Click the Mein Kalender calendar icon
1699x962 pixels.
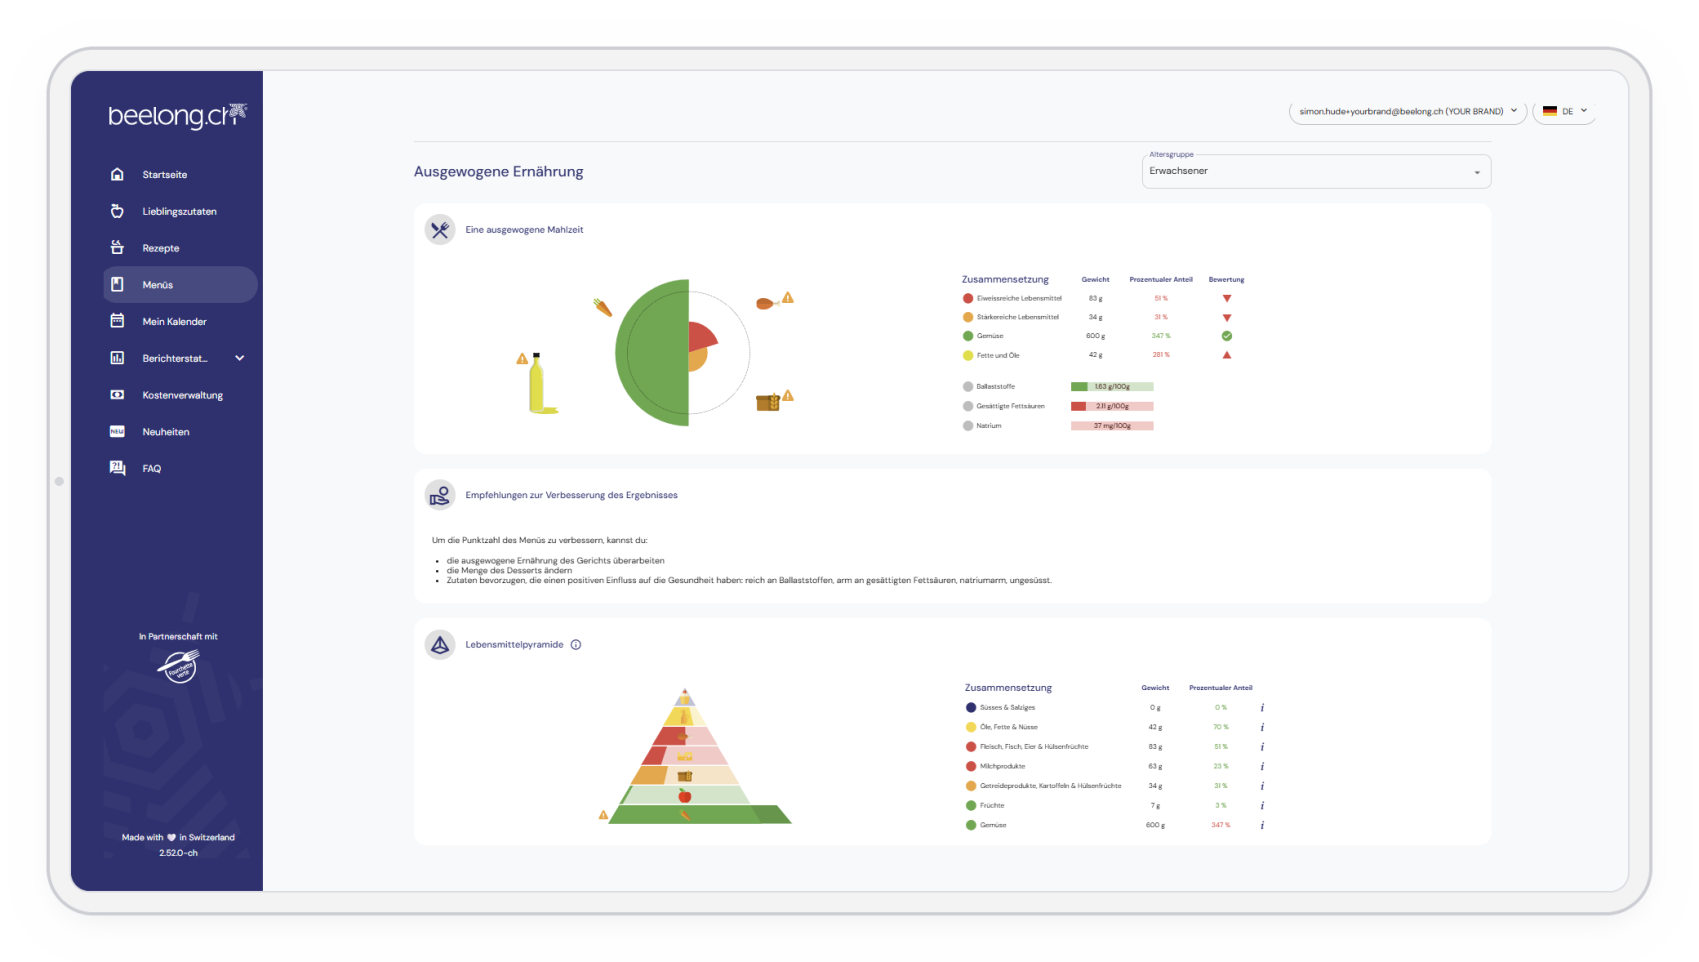tap(117, 321)
